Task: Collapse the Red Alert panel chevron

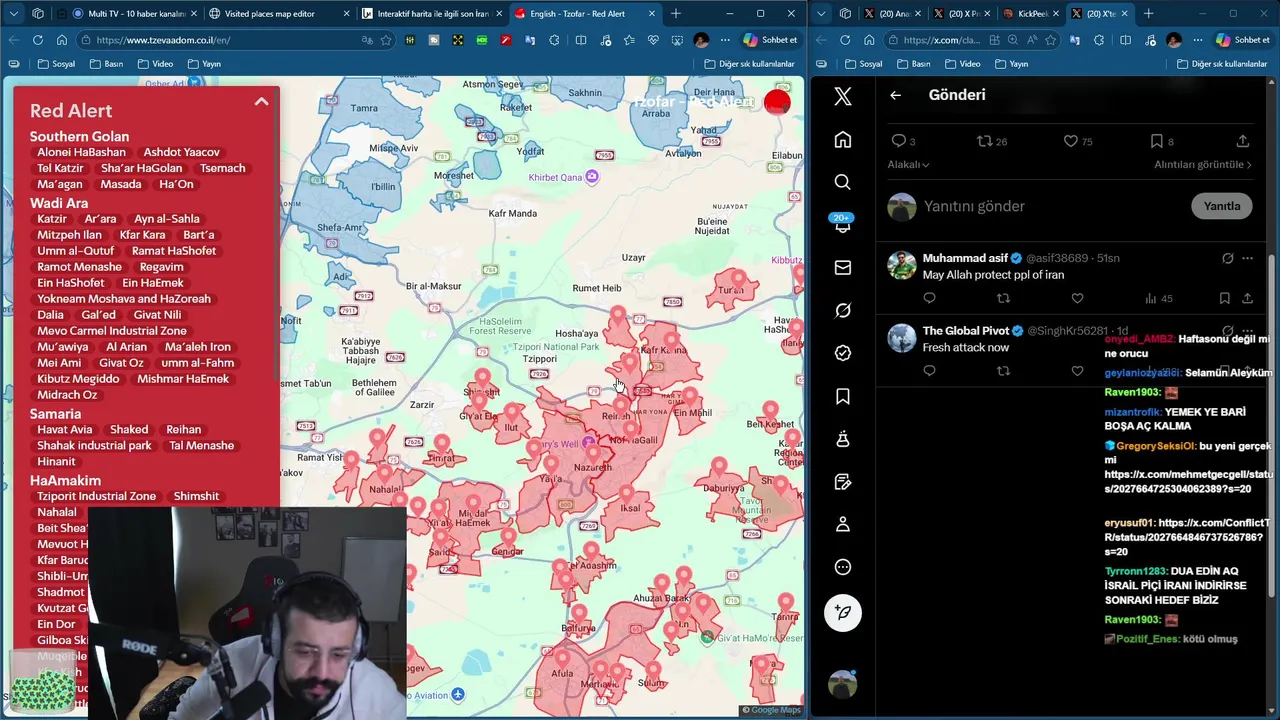Action: (x=261, y=102)
